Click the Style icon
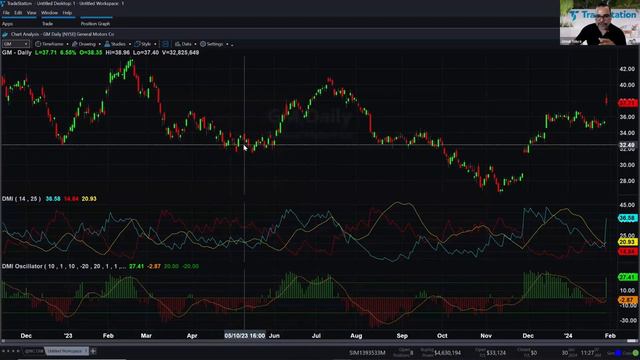The width and height of the screenshot is (640, 360). coord(138,44)
